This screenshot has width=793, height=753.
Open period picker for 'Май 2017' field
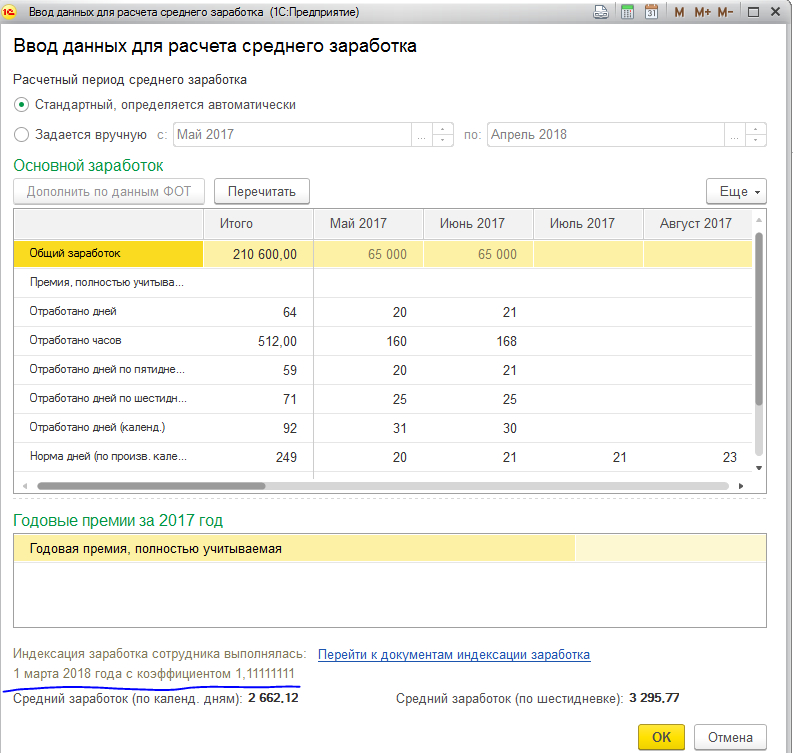tap(421, 135)
